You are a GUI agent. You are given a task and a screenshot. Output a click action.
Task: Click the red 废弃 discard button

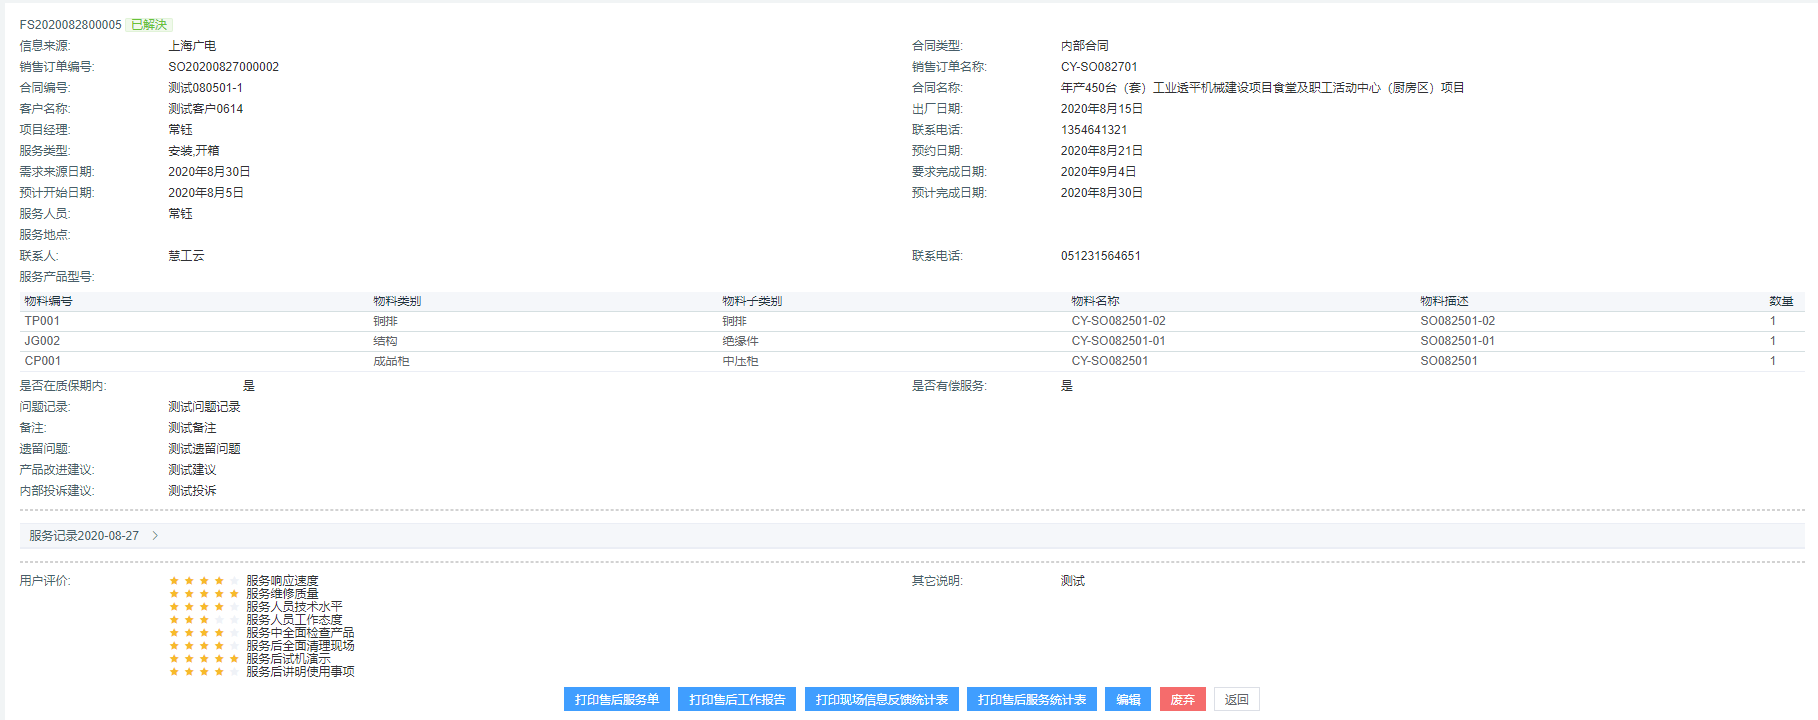[1182, 700]
